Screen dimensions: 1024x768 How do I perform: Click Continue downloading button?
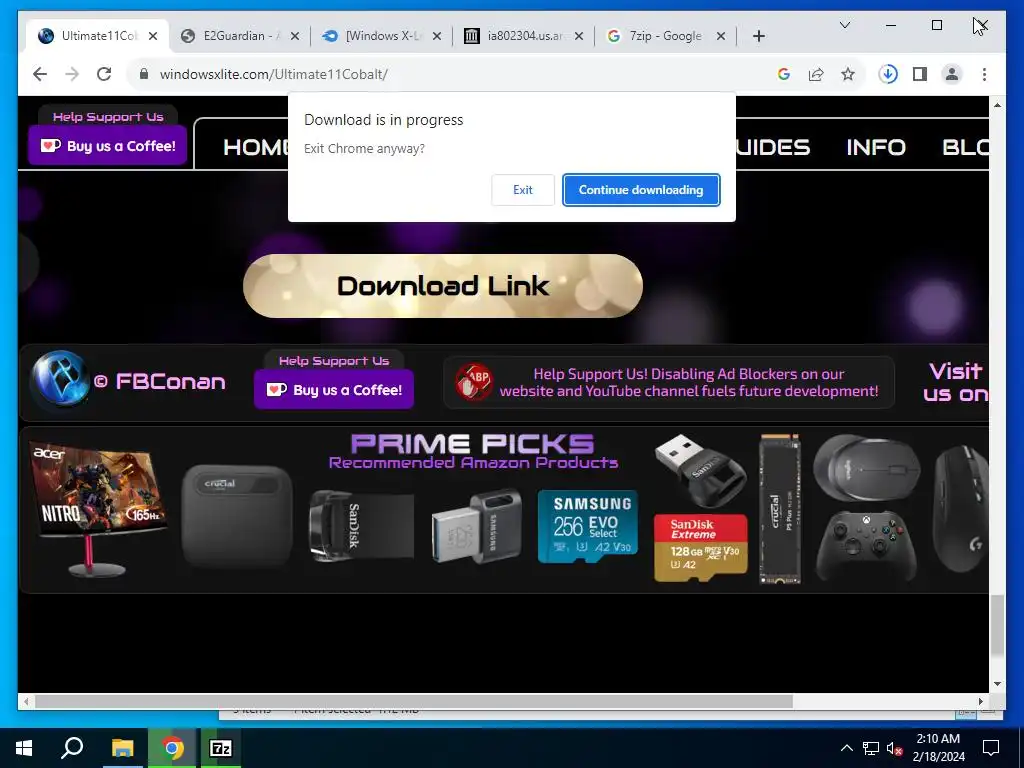(x=641, y=190)
